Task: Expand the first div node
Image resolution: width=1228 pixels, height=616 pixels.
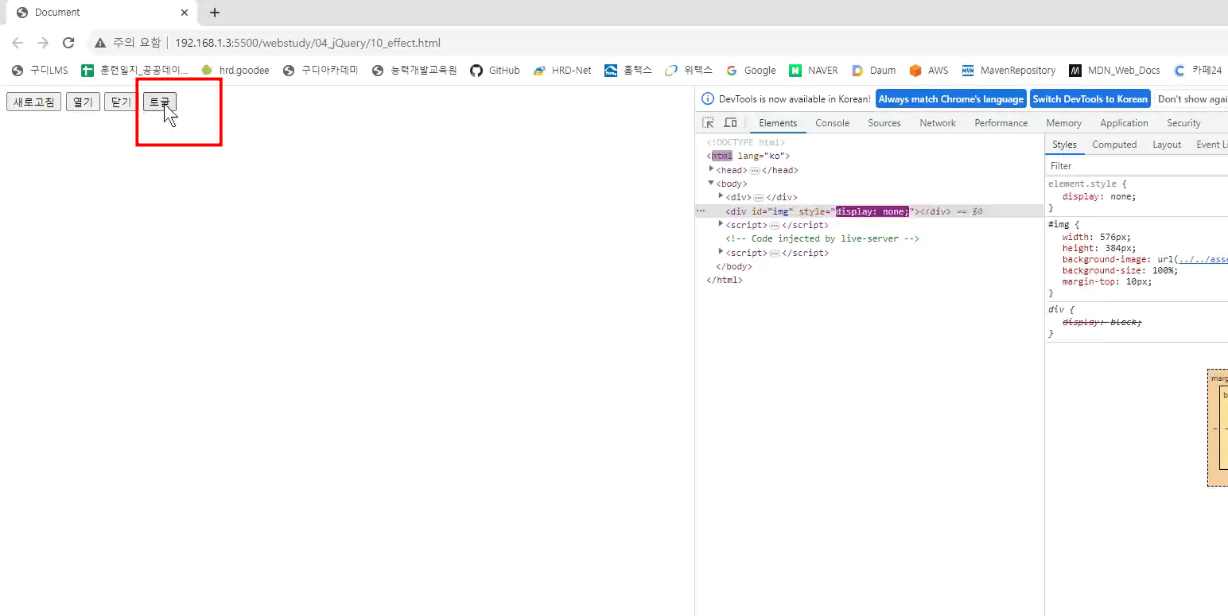Action: tap(721, 197)
